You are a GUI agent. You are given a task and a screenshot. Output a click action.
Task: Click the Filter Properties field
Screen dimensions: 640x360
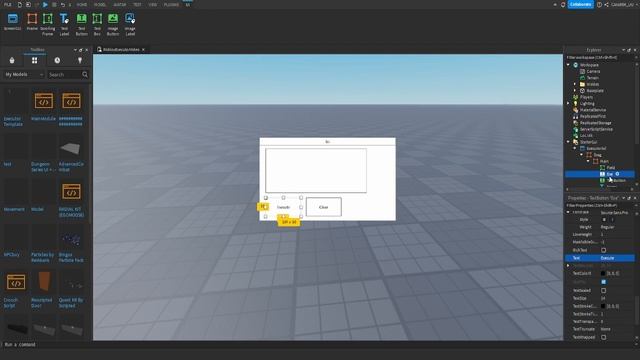599,205
